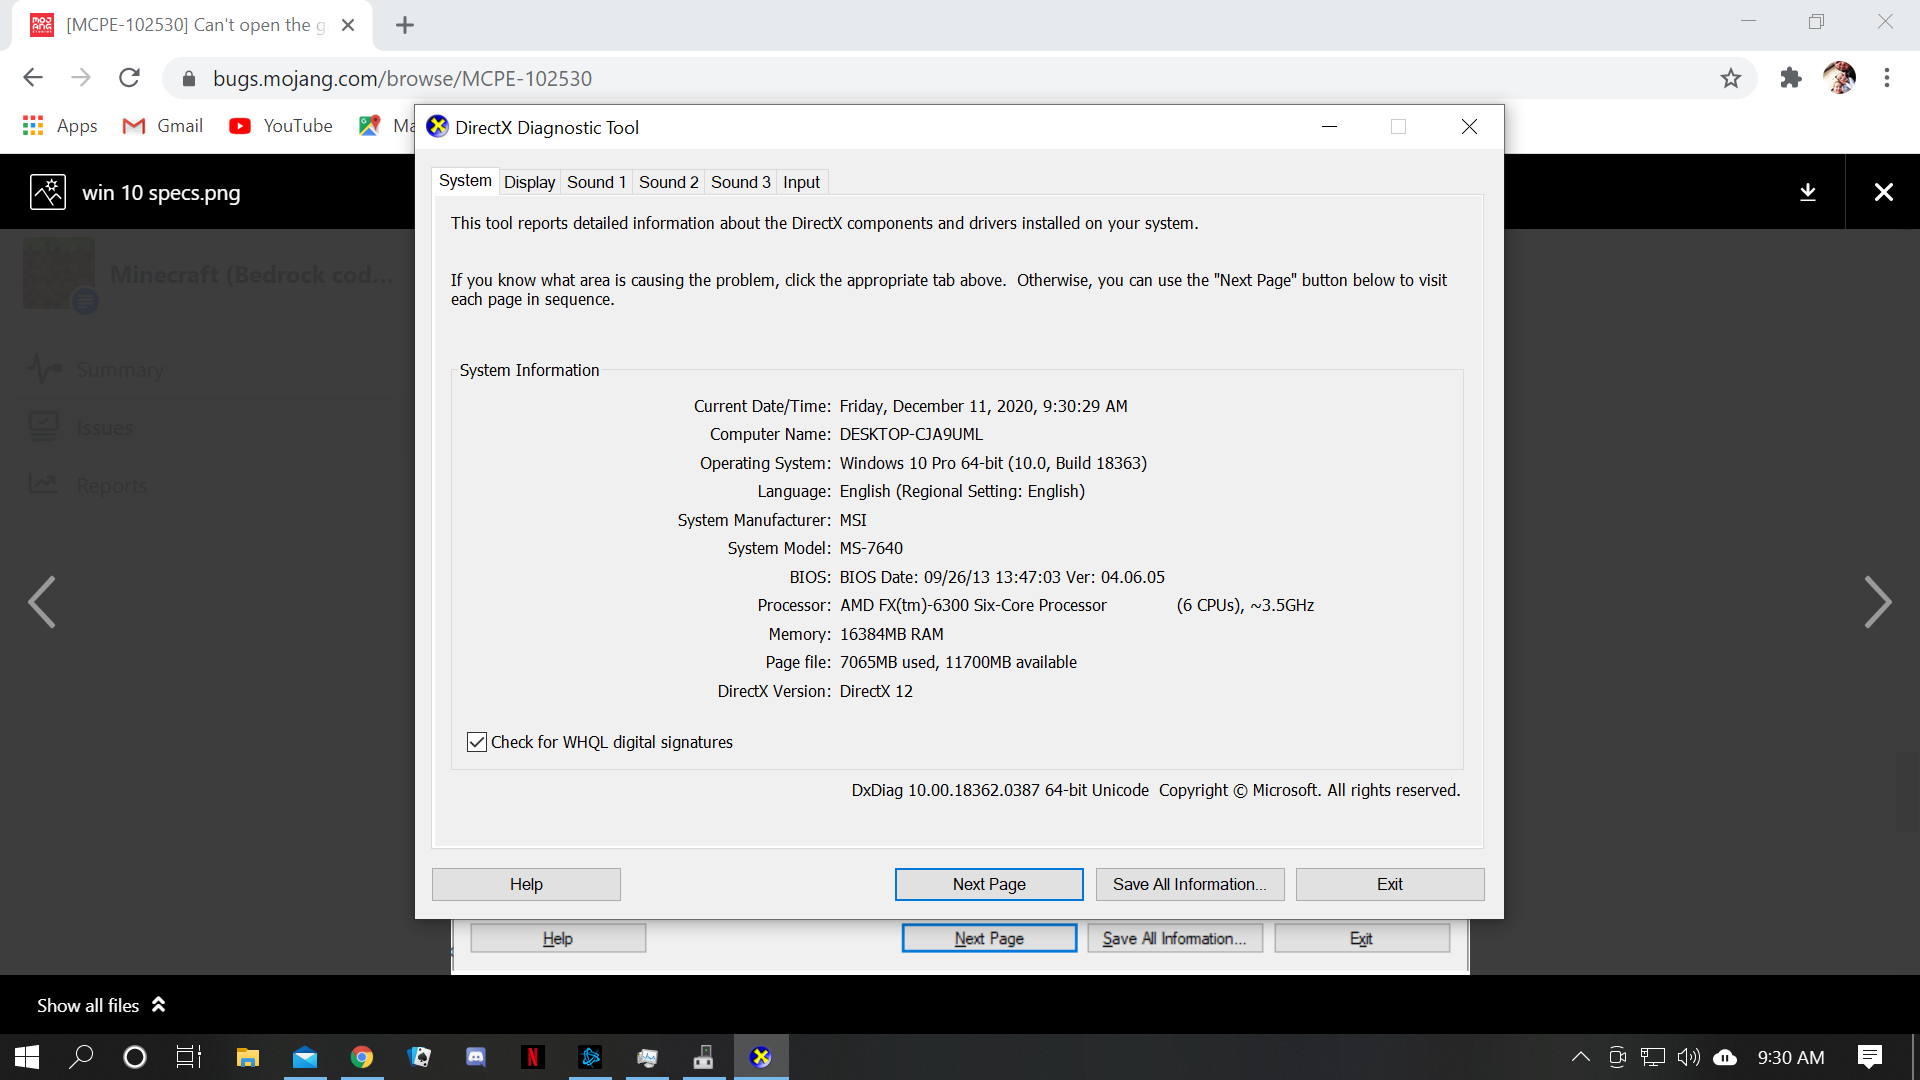Bookmark this page with the star icon
The width and height of the screenshot is (1920, 1080).
click(1731, 78)
